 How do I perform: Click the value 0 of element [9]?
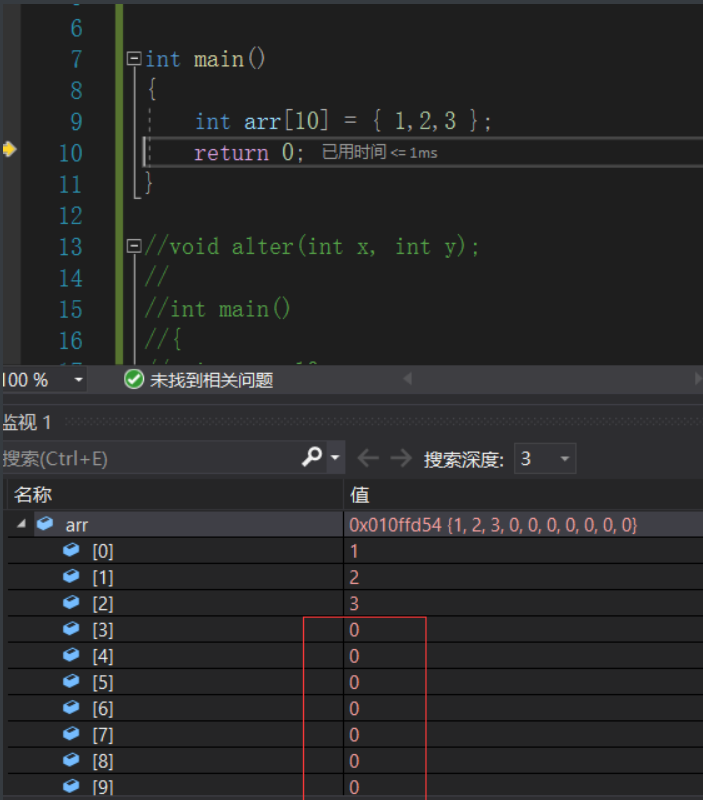(x=354, y=787)
